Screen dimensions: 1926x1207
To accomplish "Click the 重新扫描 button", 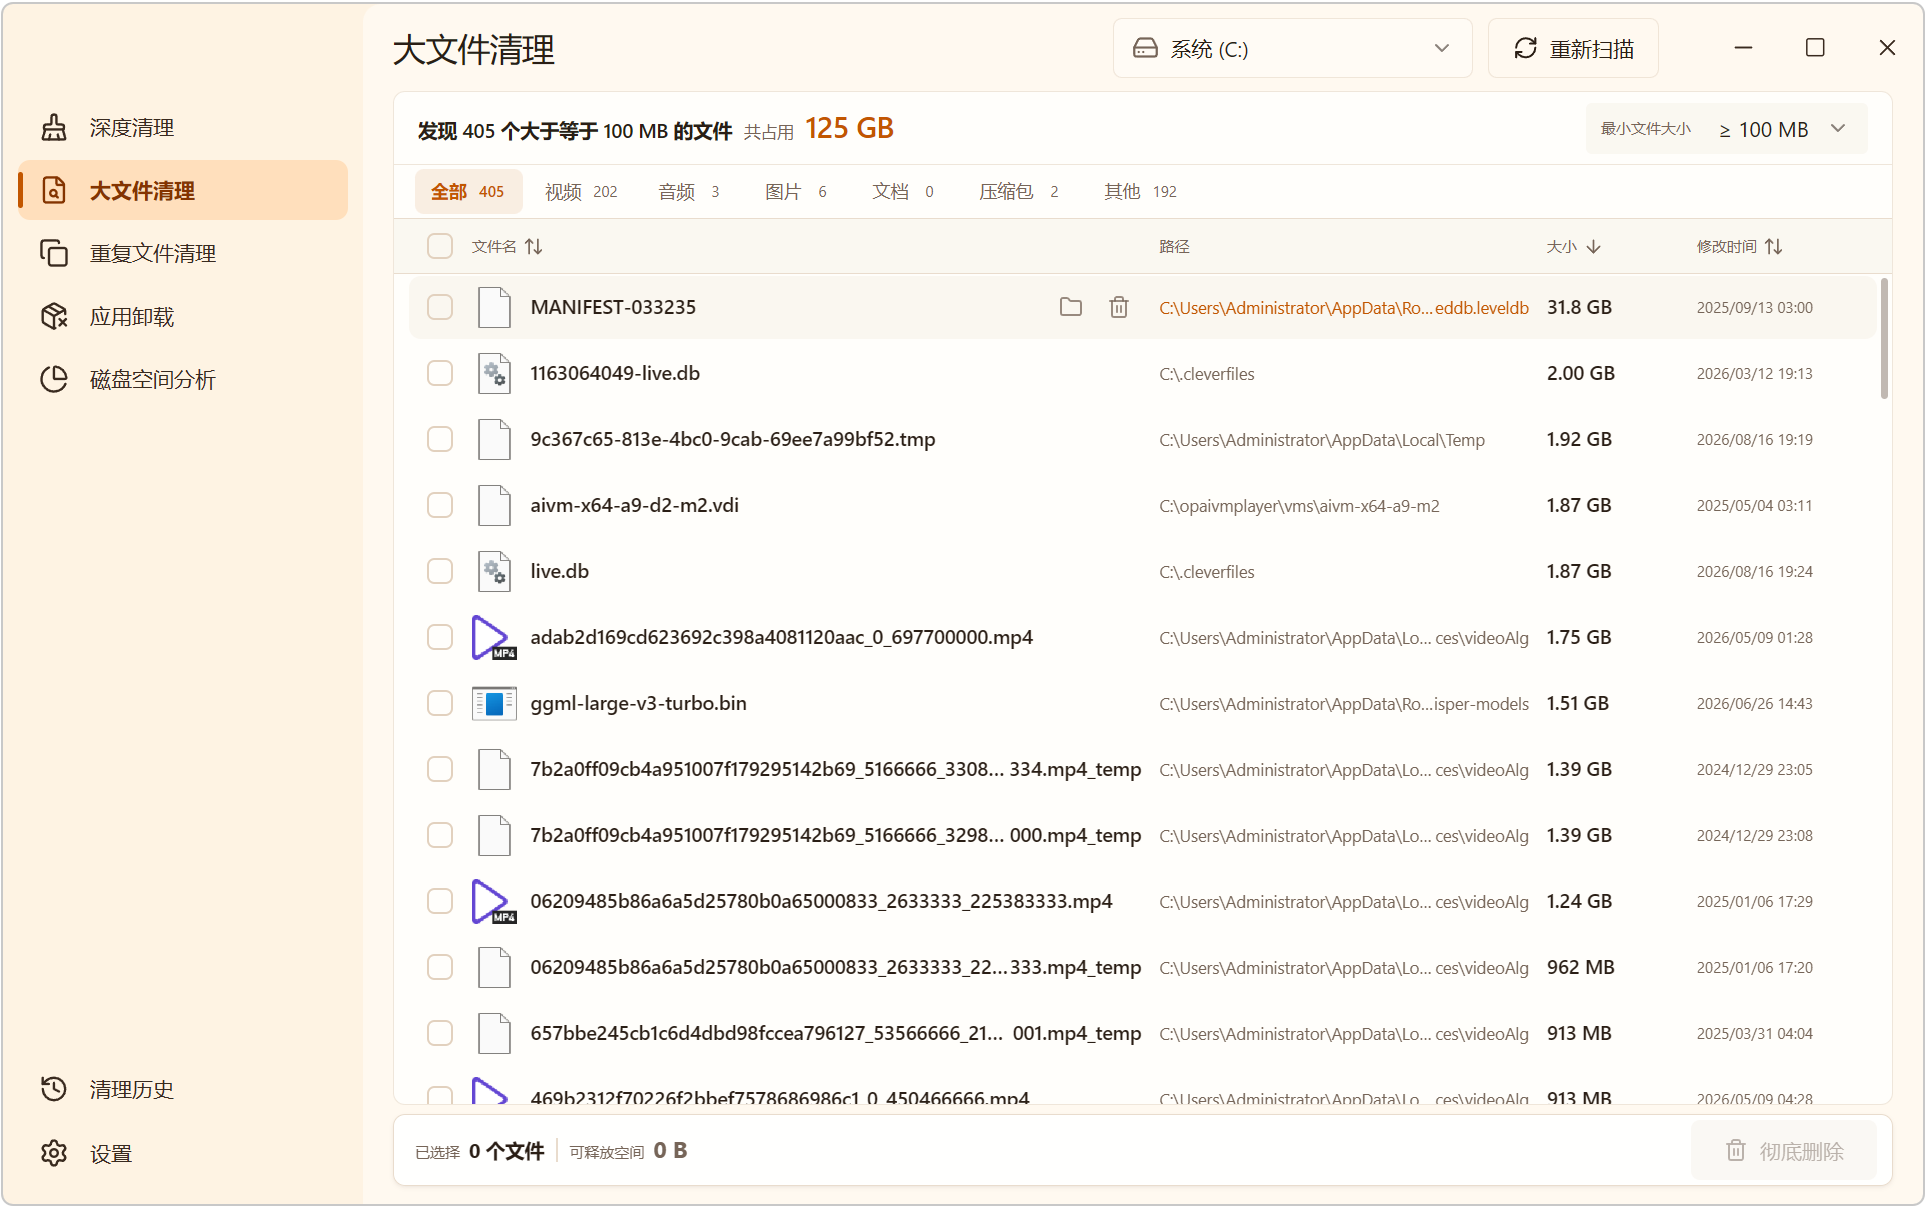I will [x=1573, y=48].
